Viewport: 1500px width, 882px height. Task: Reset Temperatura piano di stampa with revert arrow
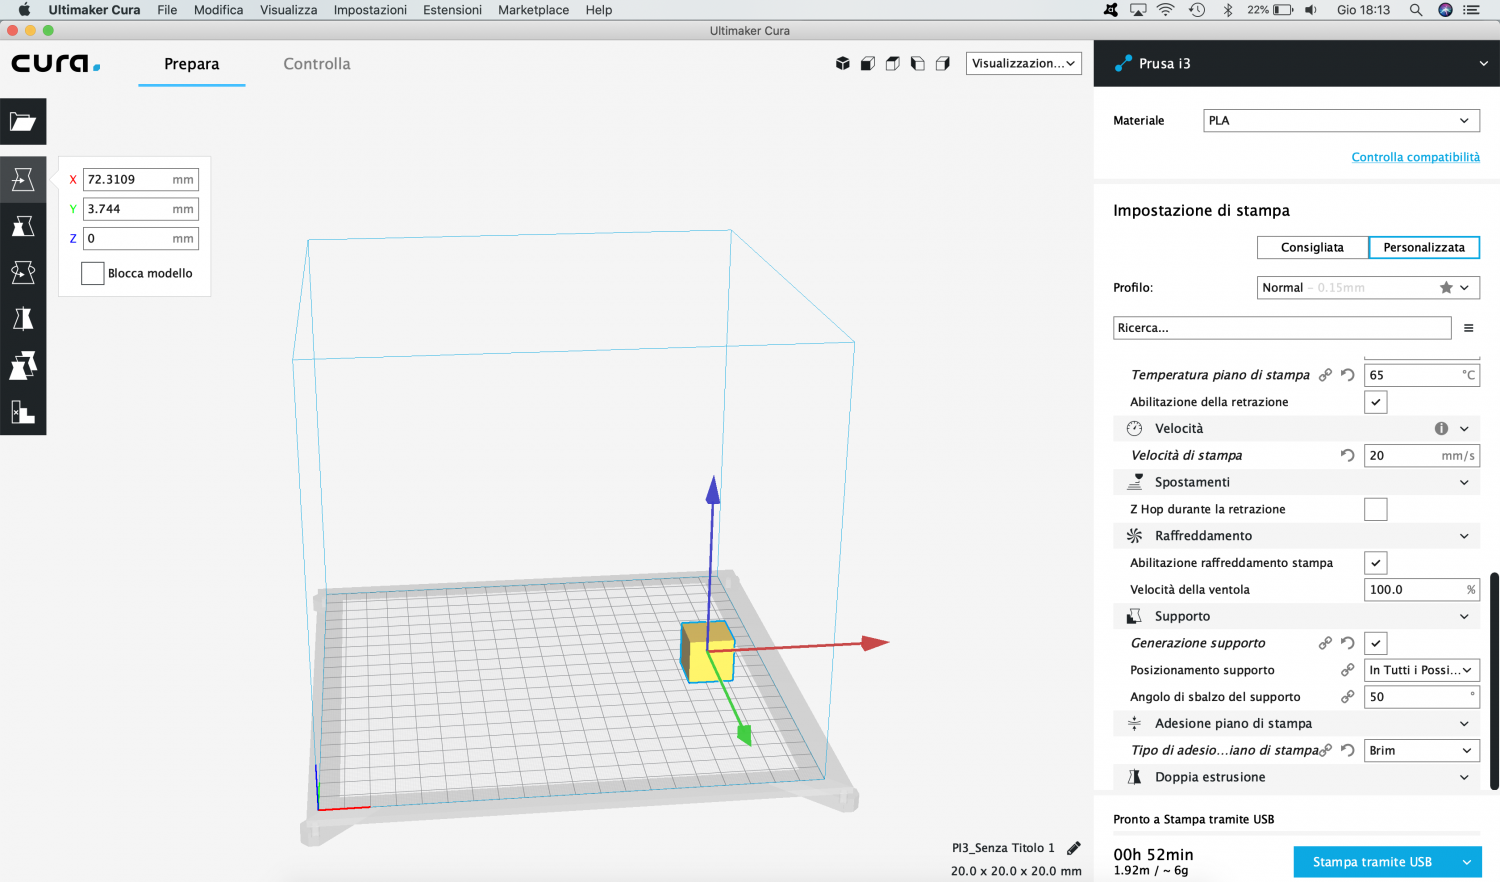(x=1348, y=375)
